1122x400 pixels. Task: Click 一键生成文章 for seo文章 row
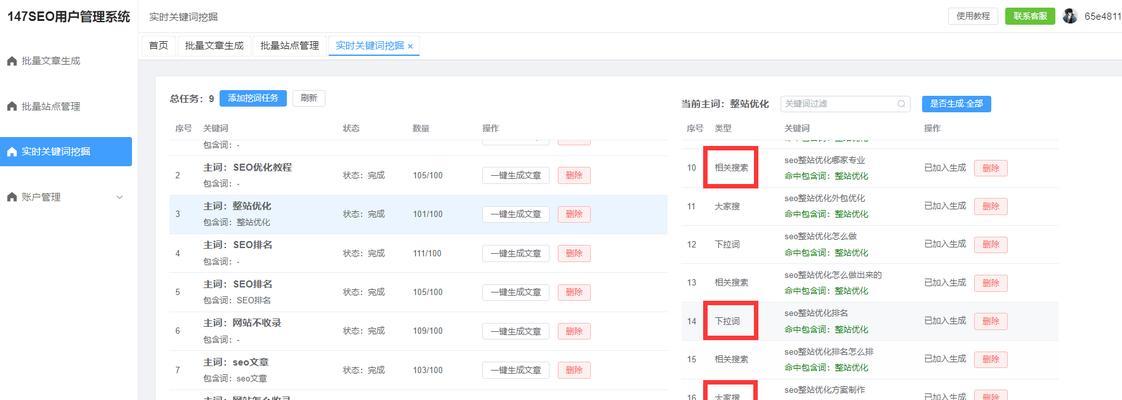[x=515, y=370]
